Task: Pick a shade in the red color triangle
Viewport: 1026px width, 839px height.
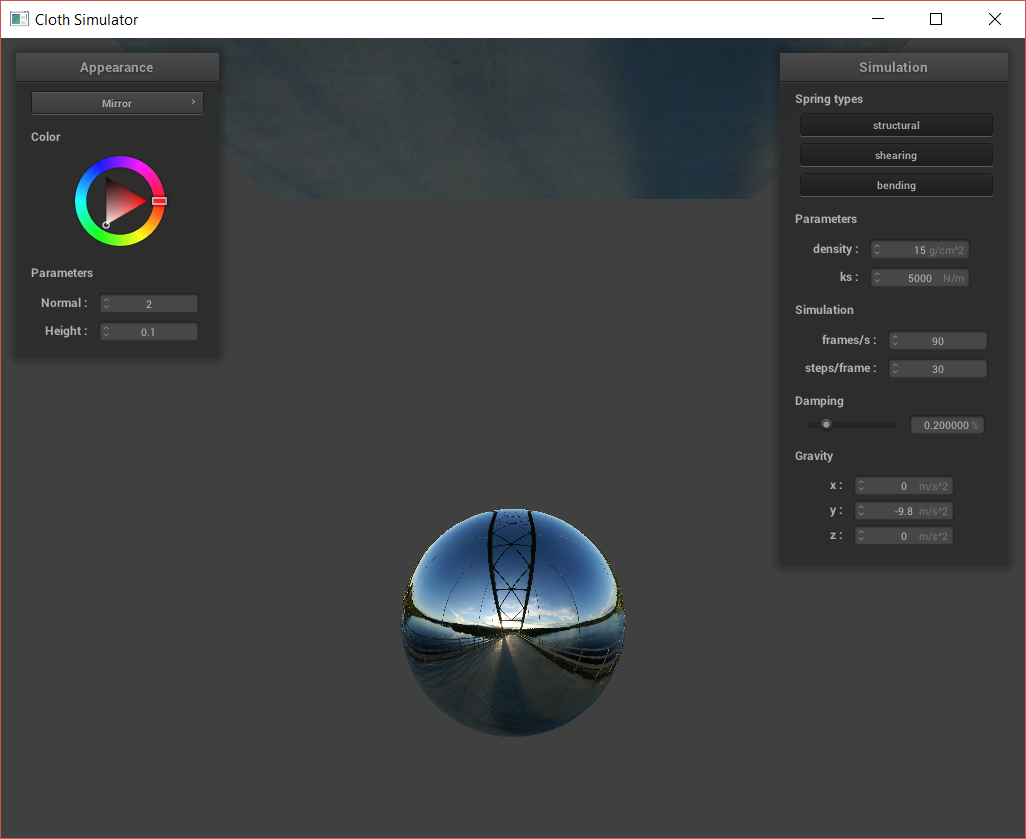Action: pos(123,200)
